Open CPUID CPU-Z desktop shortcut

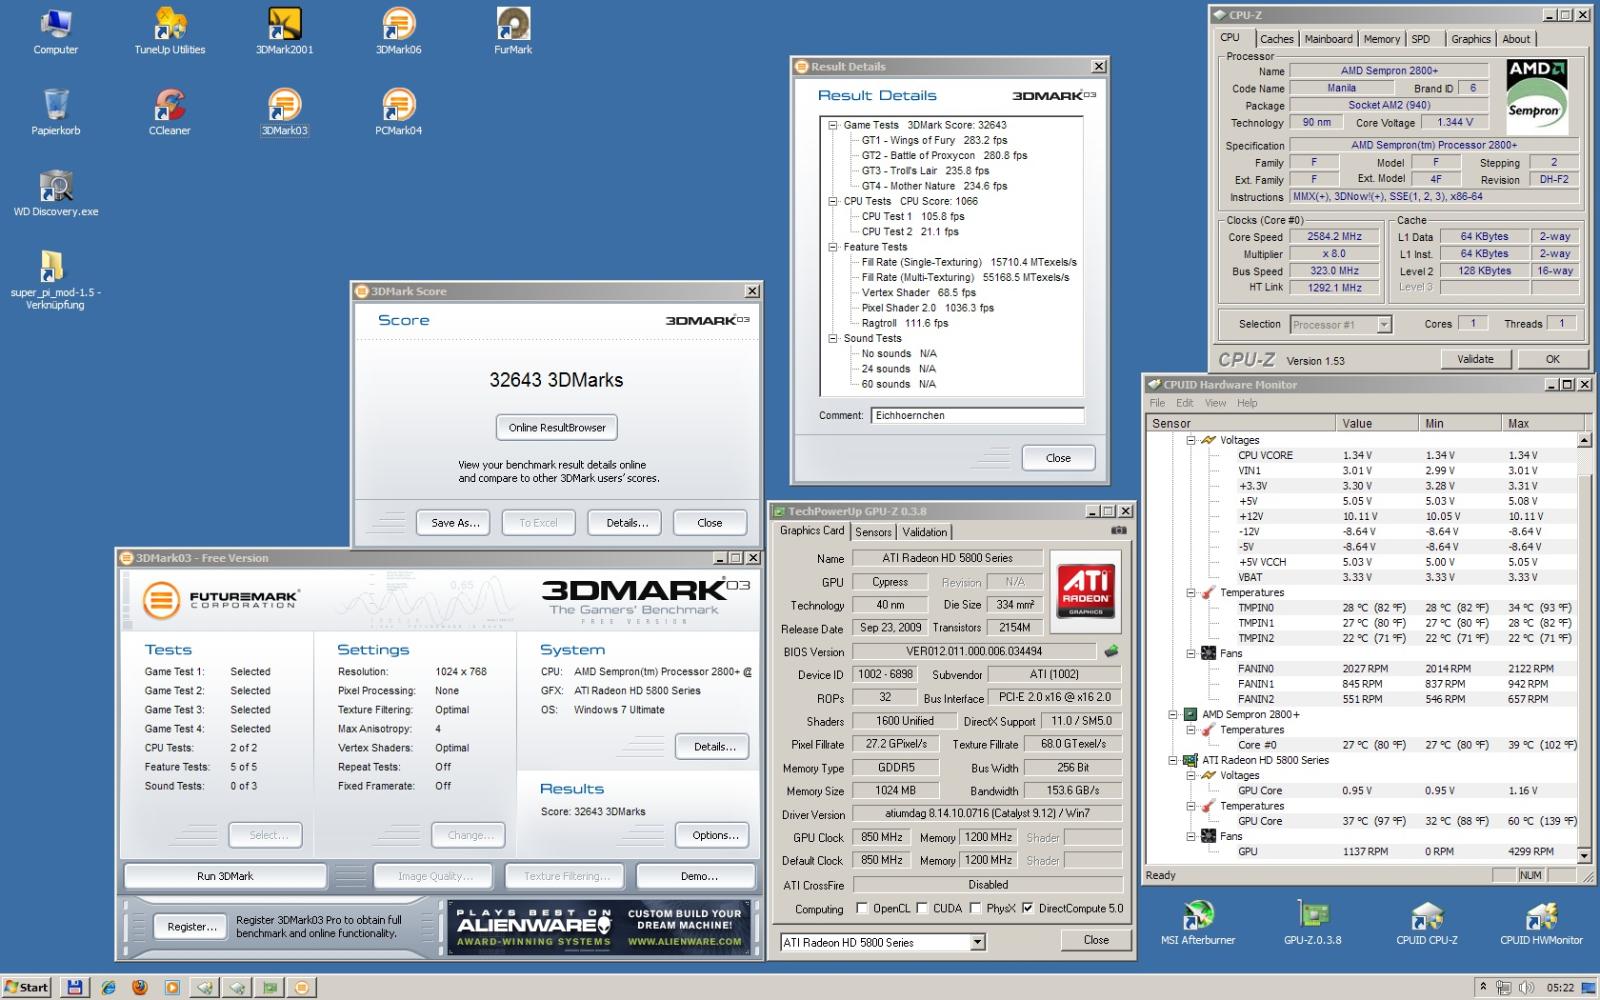coord(1427,923)
